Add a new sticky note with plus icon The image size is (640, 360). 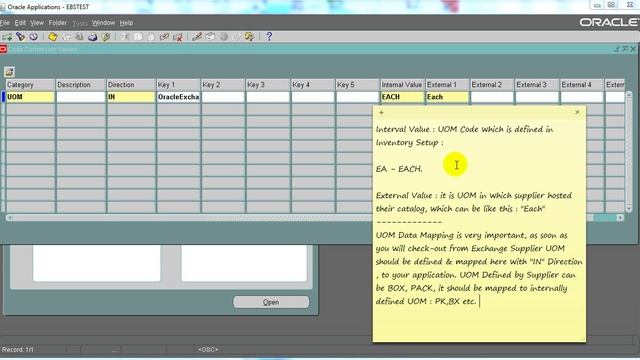coord(381,112)
